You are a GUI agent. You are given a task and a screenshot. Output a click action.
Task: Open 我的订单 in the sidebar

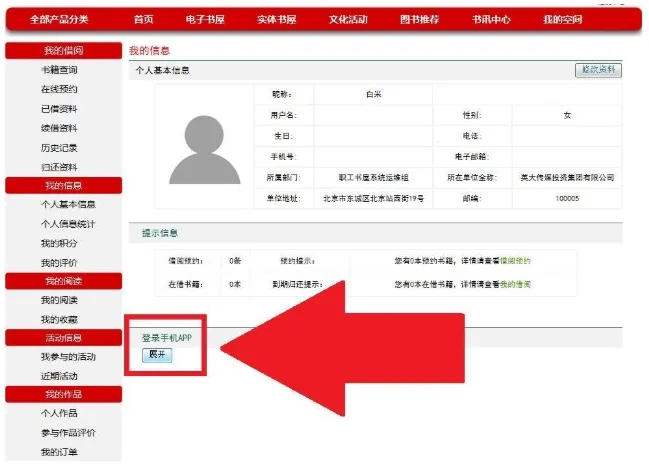(59, 452)
